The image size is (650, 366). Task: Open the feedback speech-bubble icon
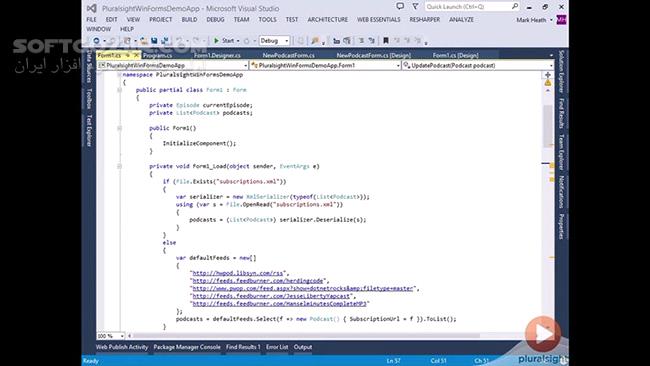tap(400, 6)
